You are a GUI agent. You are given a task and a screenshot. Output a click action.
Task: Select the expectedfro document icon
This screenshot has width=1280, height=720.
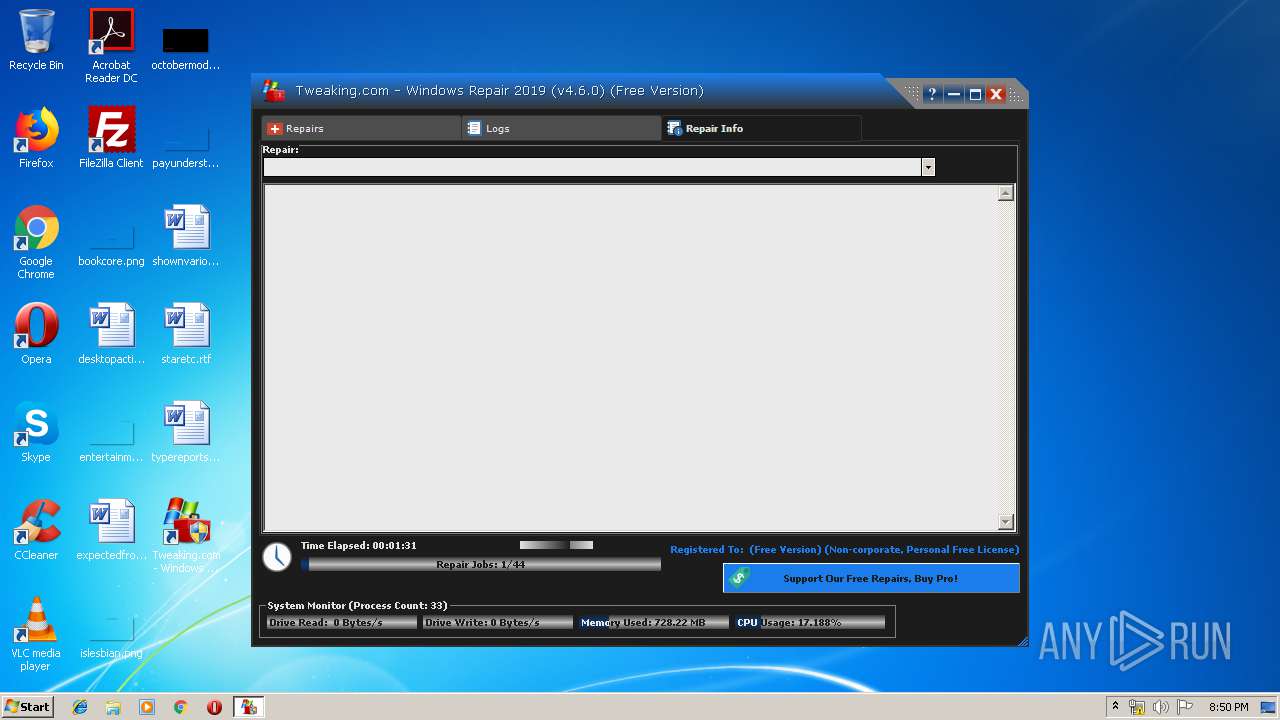pos(111,530)
